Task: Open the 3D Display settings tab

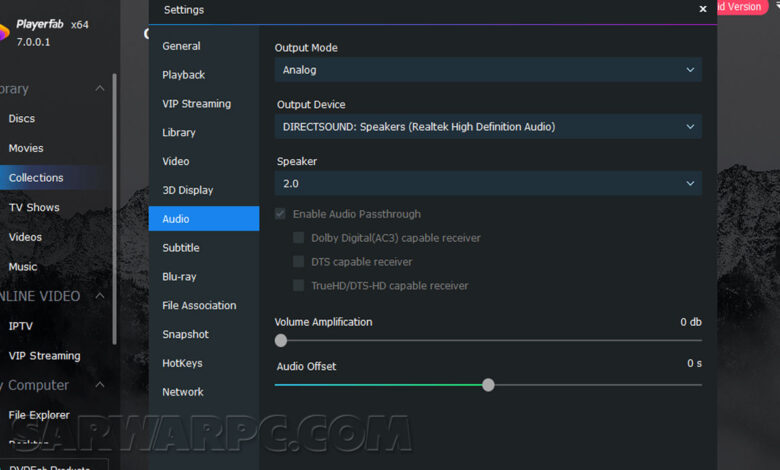Action: click(204, 190)
